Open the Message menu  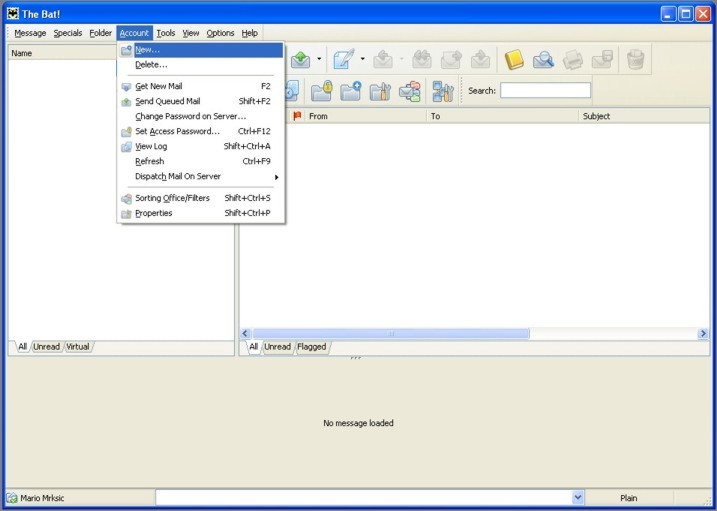click(x=30, y=33)
